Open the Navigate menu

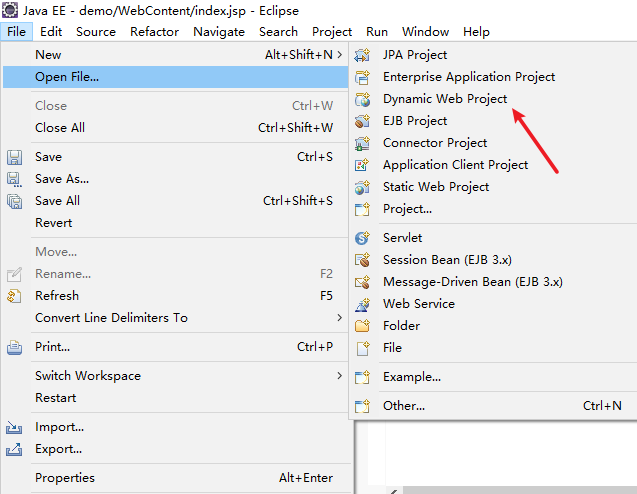click(219, 32)
